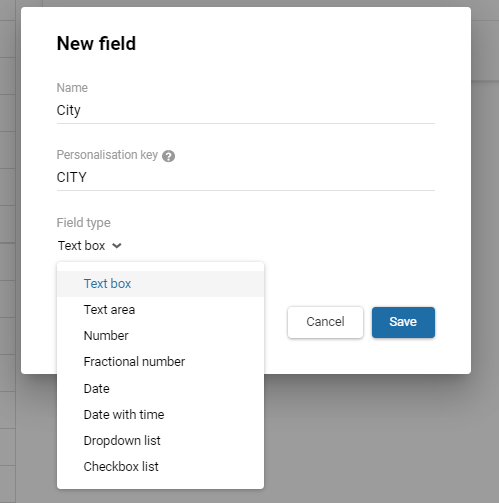
Task: Collapse the Field type dropdown chevron
Action: click(117, 246)
